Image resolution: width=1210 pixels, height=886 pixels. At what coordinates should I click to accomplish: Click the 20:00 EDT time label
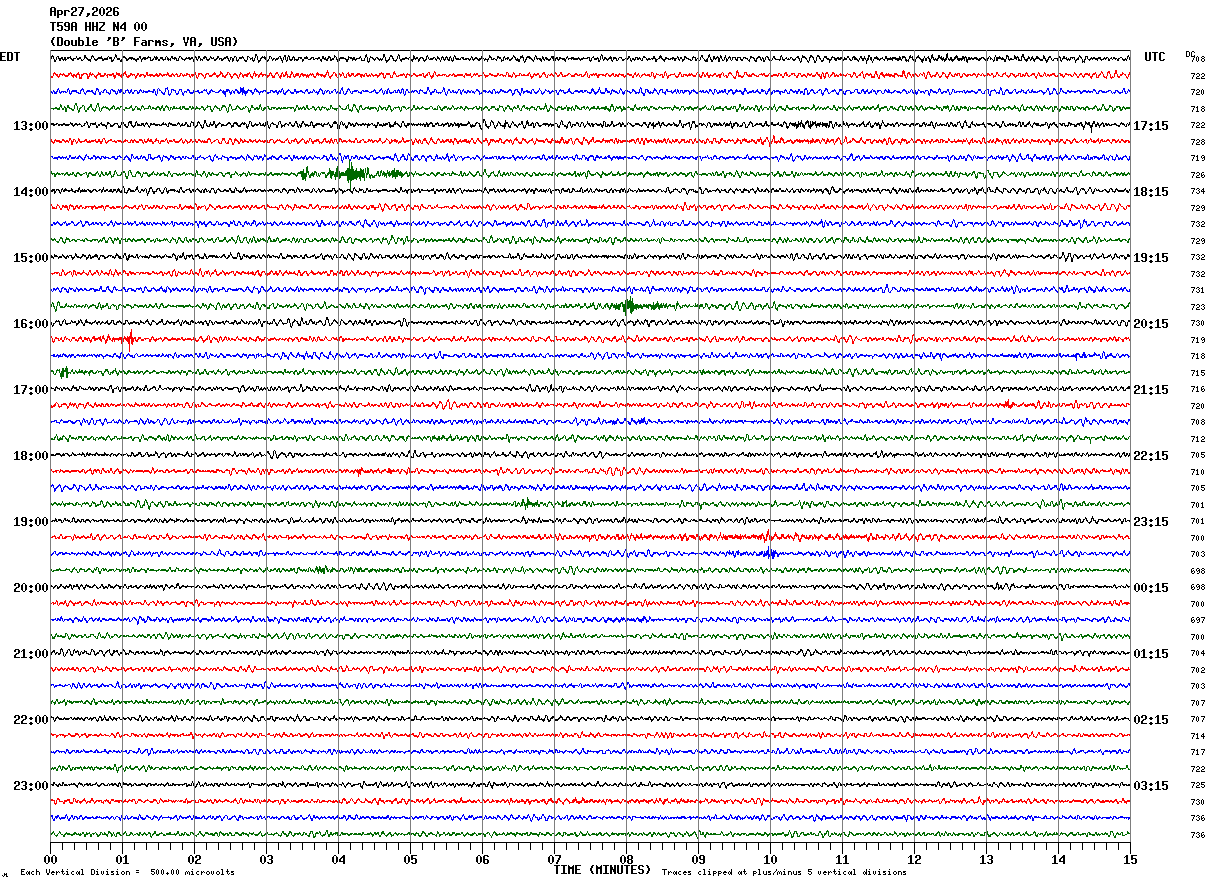click(30, 588)
